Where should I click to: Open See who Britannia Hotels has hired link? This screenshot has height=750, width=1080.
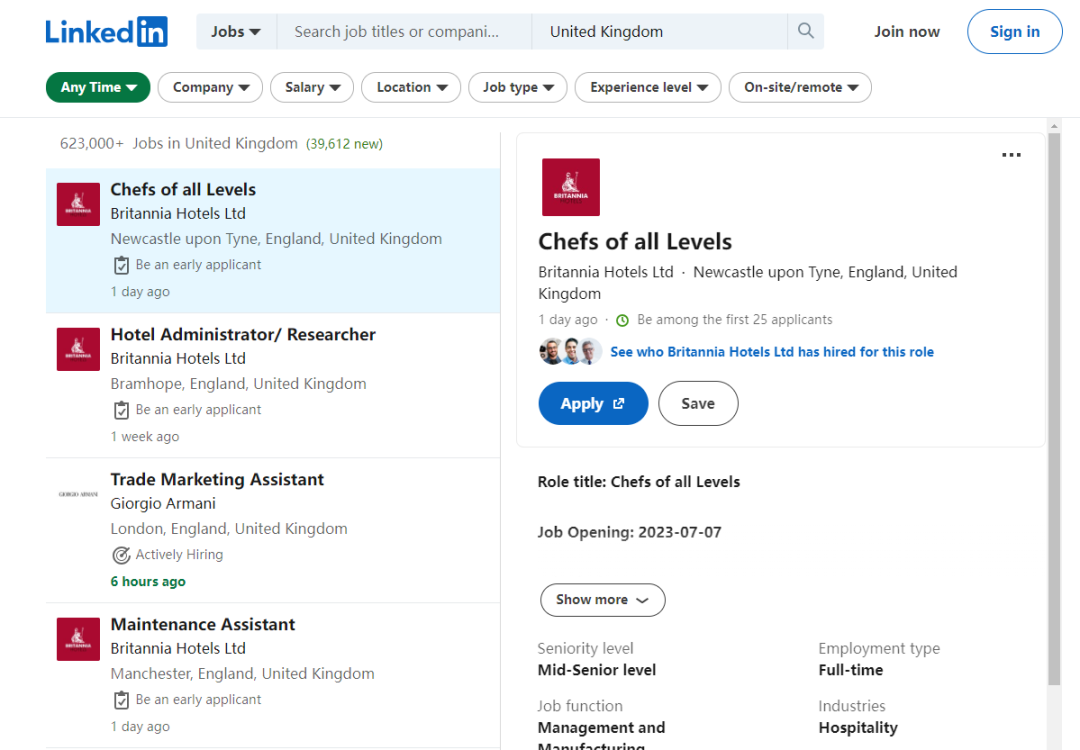[772, 352]
